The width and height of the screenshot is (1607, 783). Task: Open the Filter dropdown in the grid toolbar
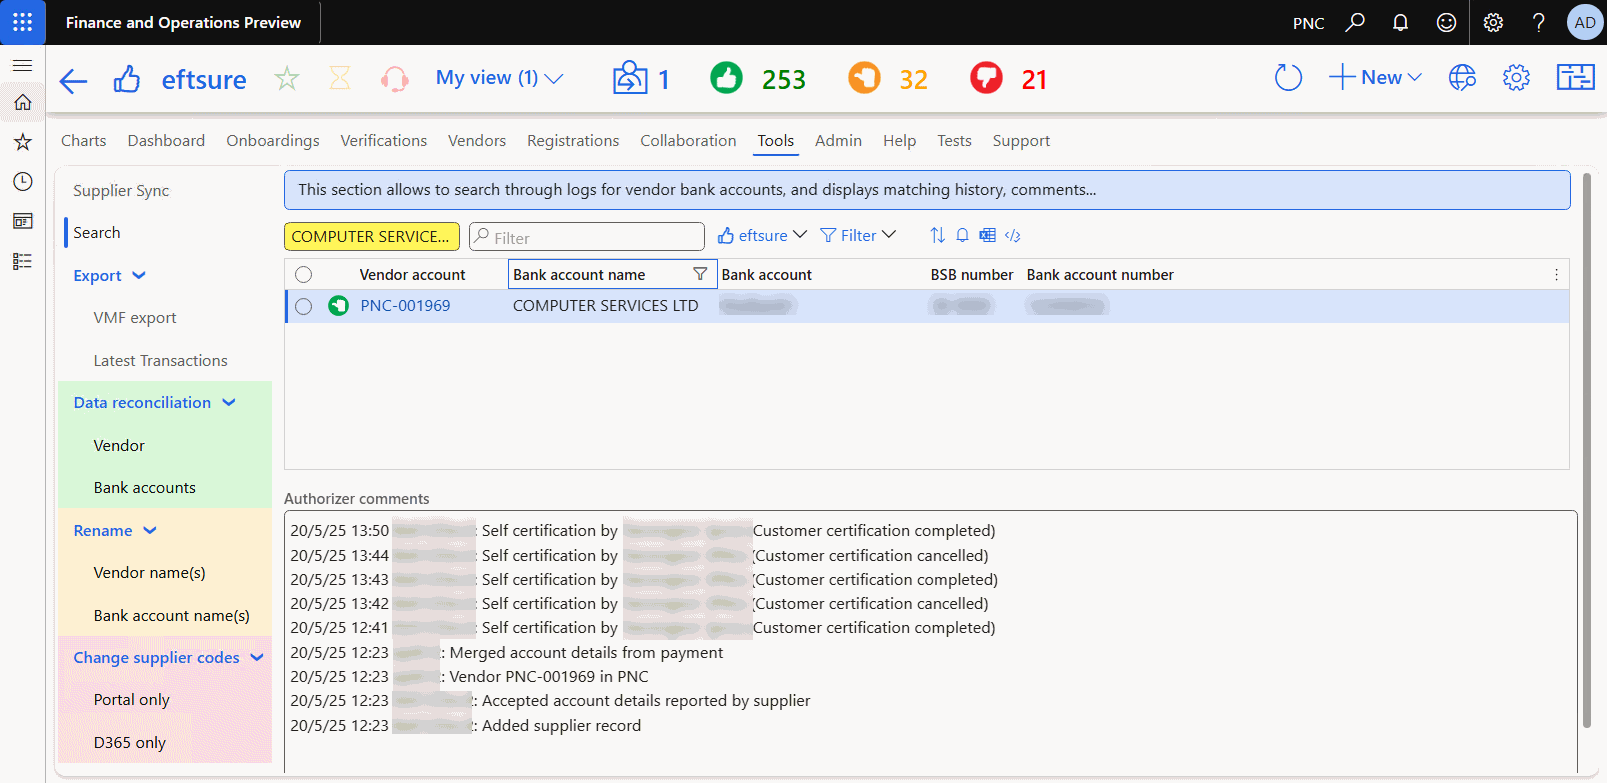click(x=858, y=235)
